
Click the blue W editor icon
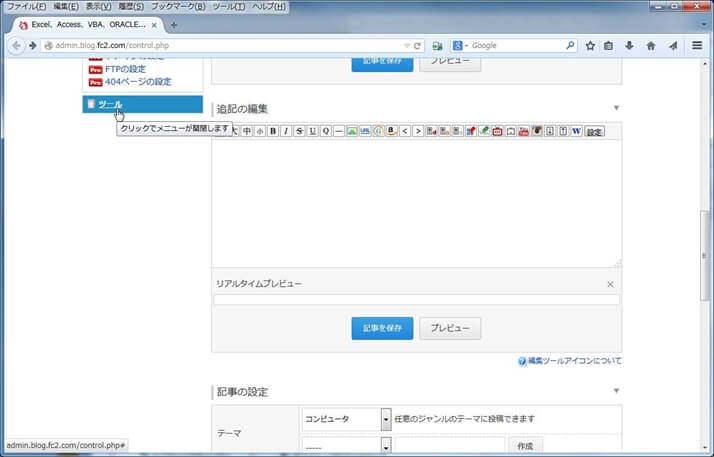click(576, 131)
